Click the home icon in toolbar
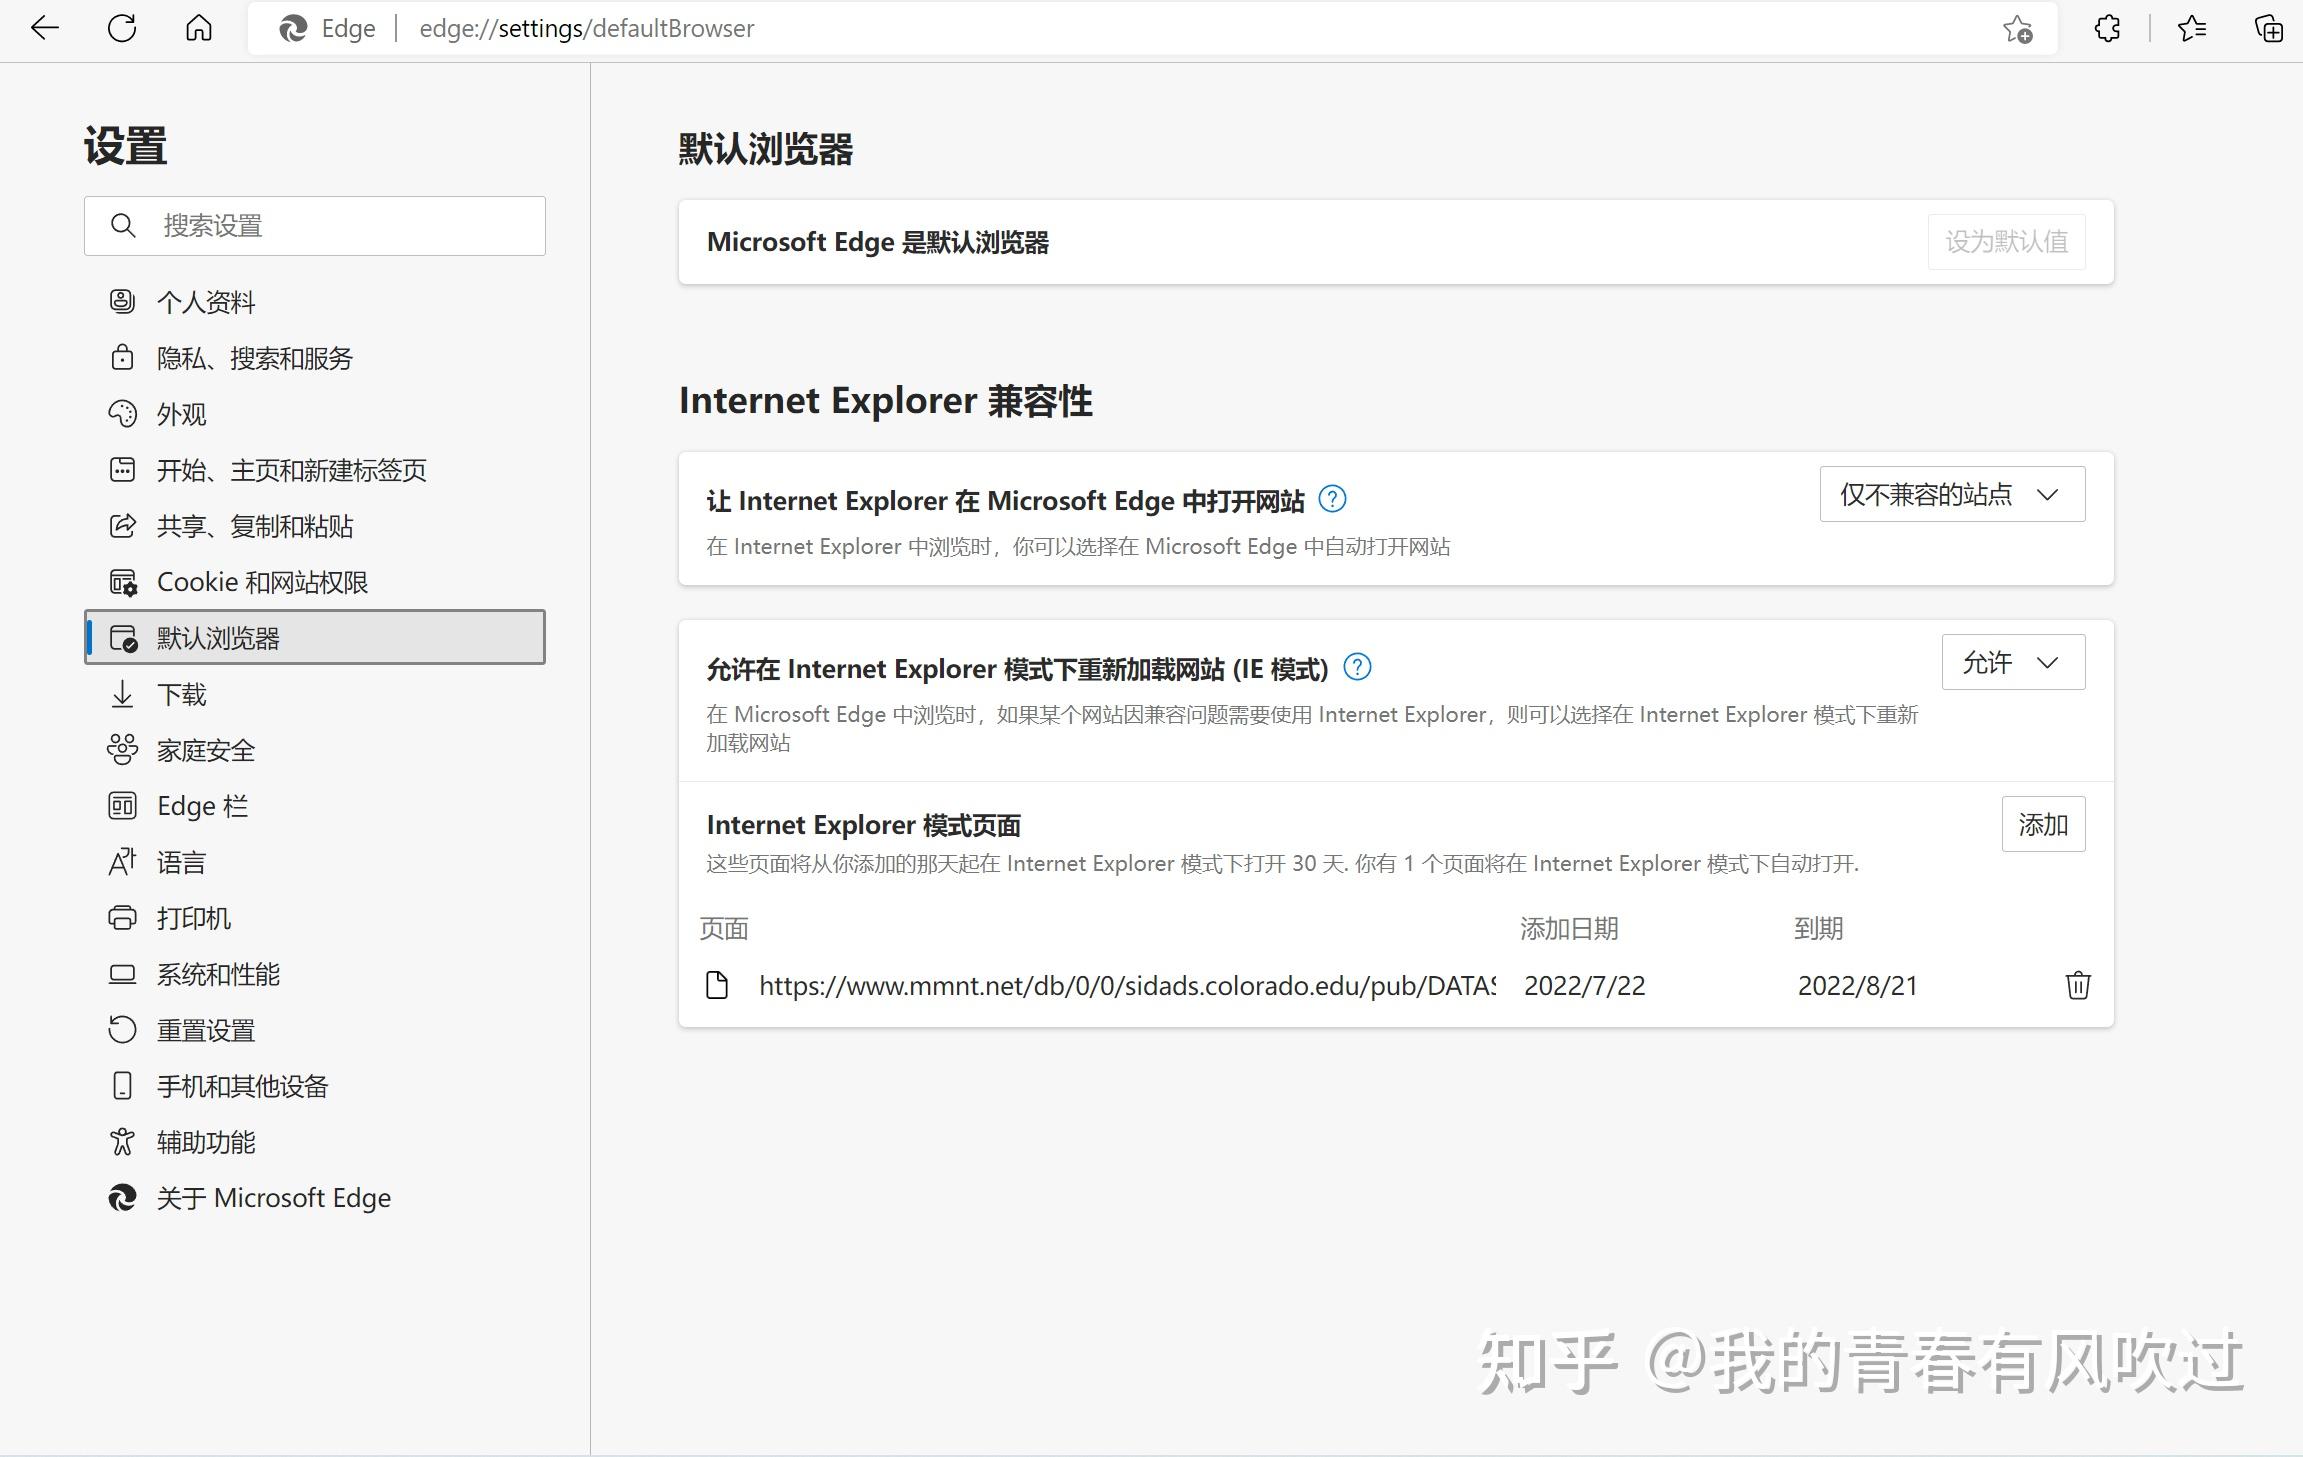 (x=199, y=28)
